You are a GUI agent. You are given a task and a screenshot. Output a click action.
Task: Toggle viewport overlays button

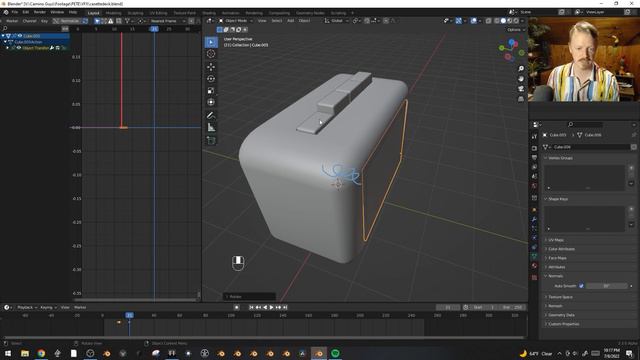click(x=473, y=21)
